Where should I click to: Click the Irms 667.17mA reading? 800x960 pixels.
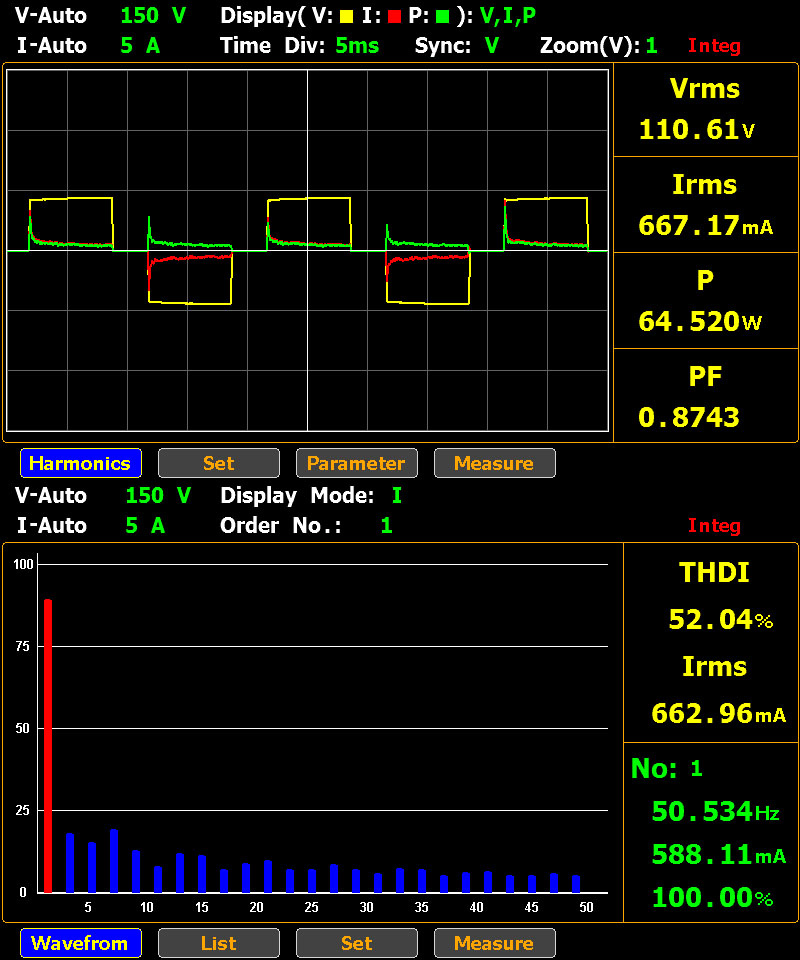pos(705,205)
